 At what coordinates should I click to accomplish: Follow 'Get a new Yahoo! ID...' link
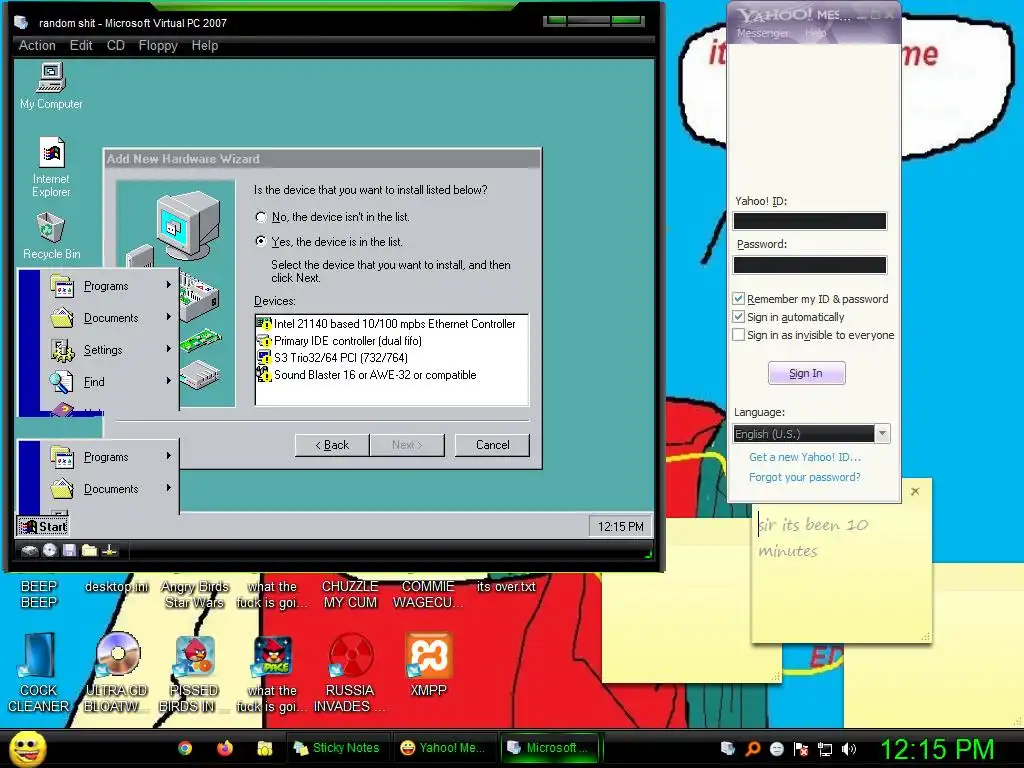[x=805, y=457]
